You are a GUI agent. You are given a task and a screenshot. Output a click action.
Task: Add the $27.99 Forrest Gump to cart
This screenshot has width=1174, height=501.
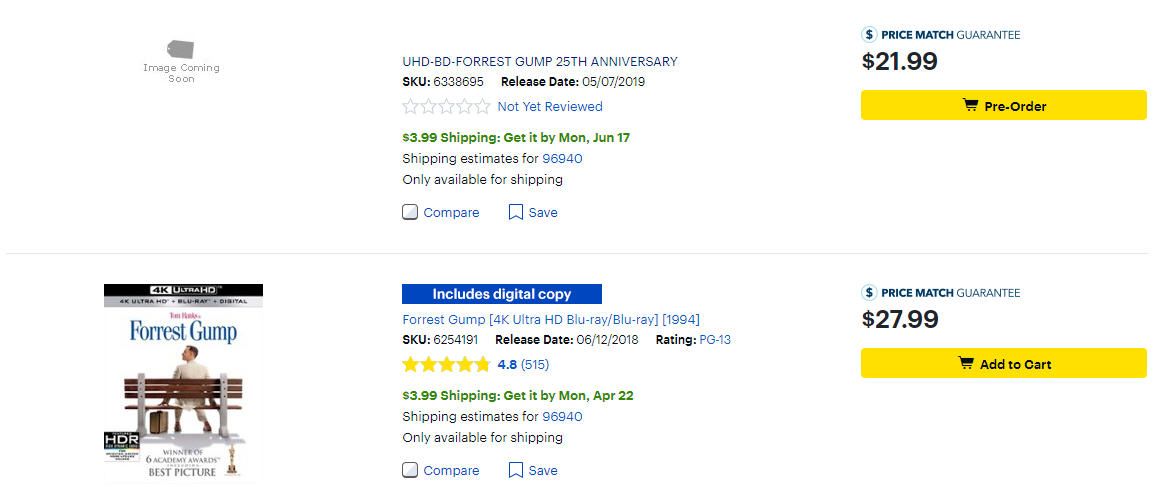pos(1003,363)
